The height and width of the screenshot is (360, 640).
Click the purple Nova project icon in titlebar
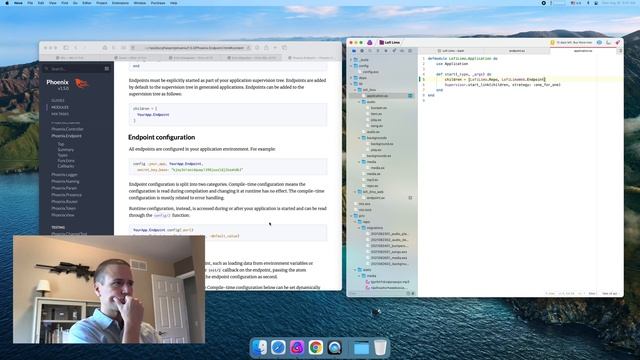370,42
